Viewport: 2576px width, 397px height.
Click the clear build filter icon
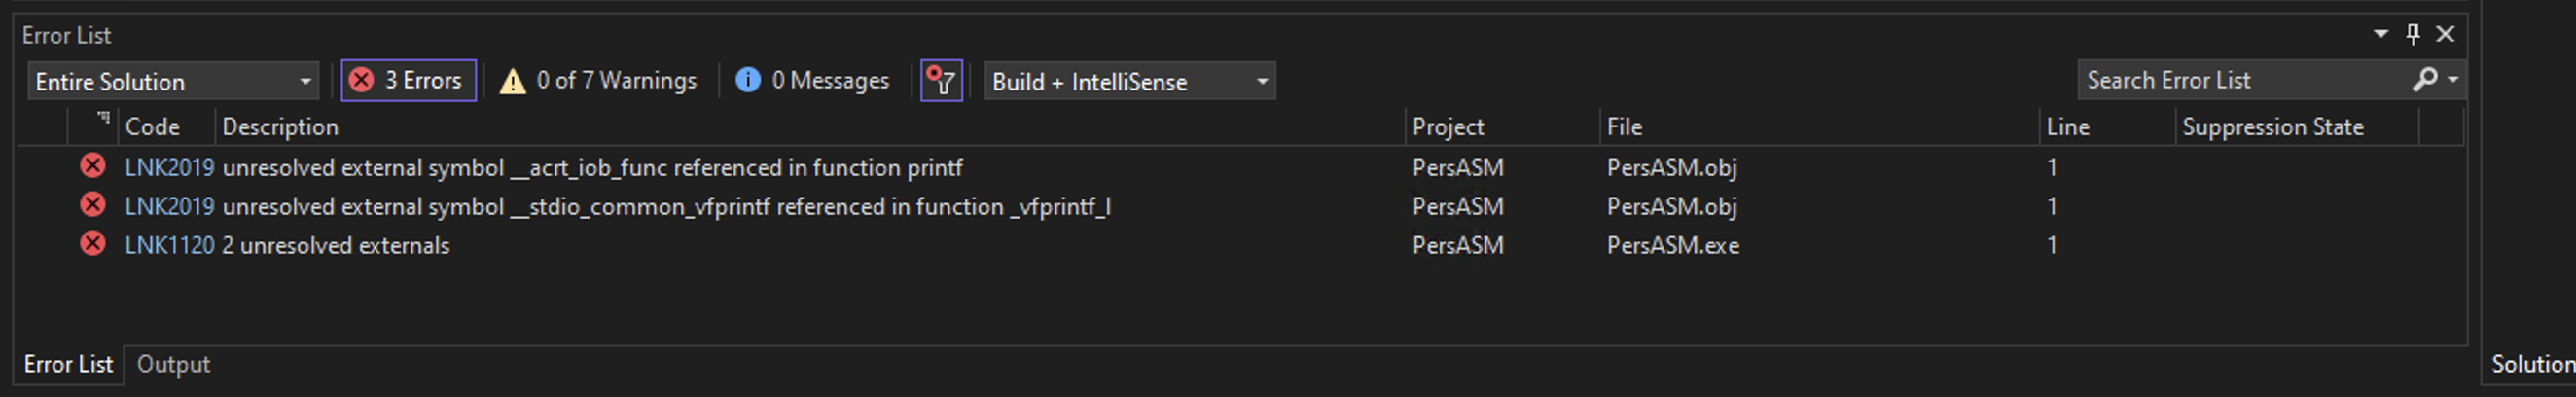click(941, 81)
